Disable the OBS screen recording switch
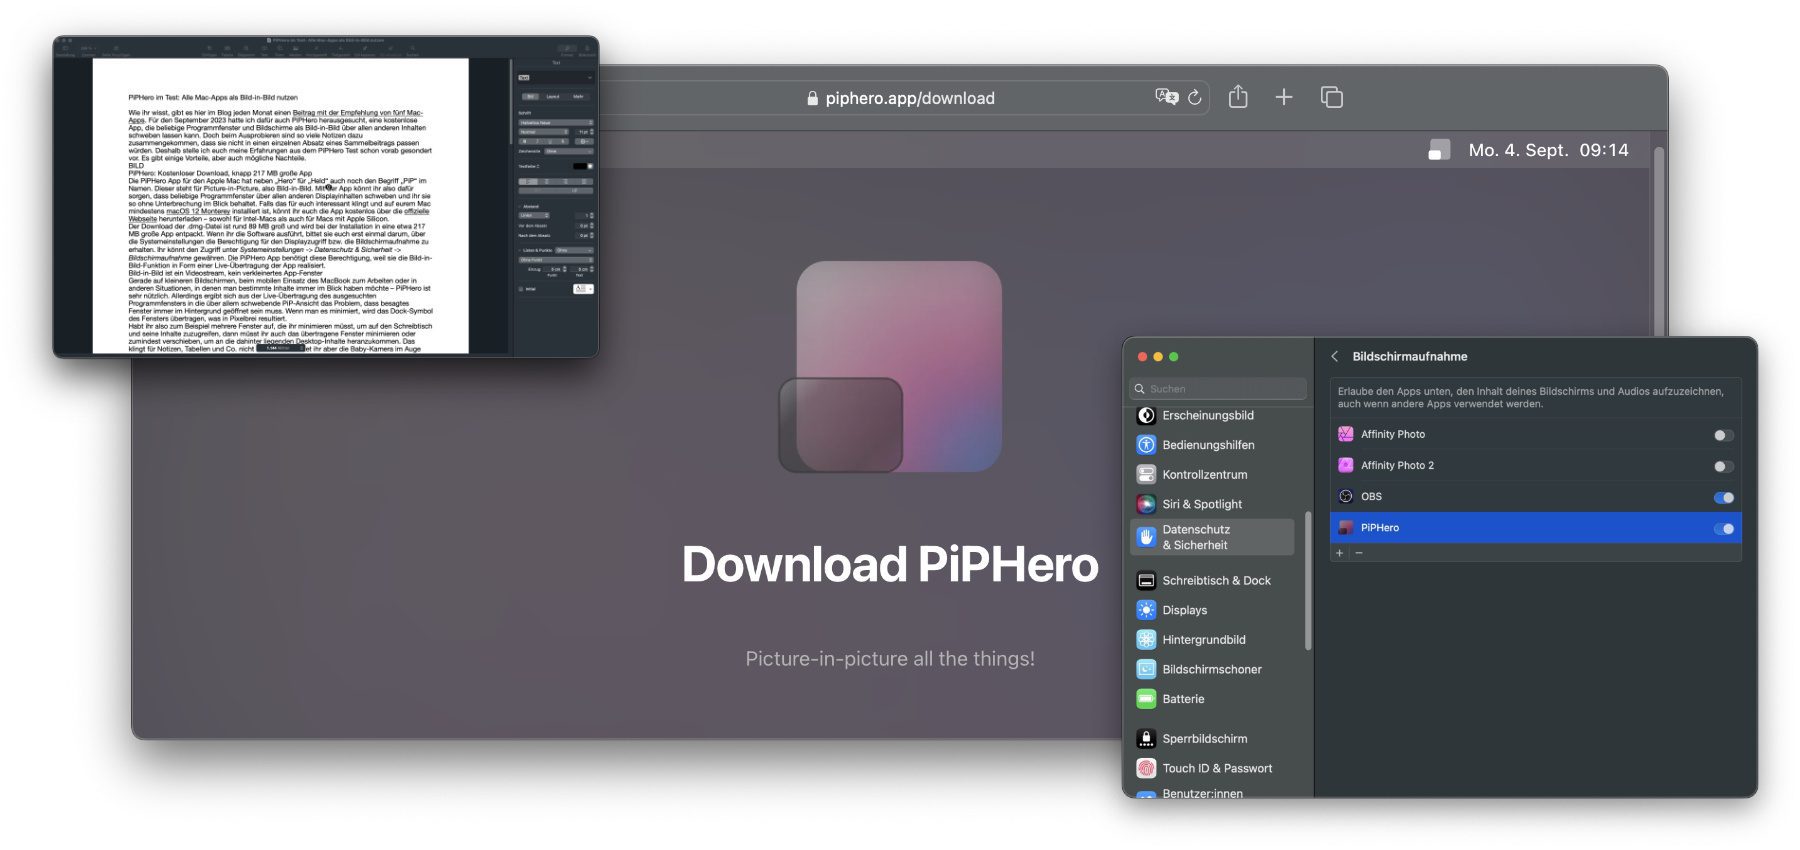 click(x=1722, y=497)
